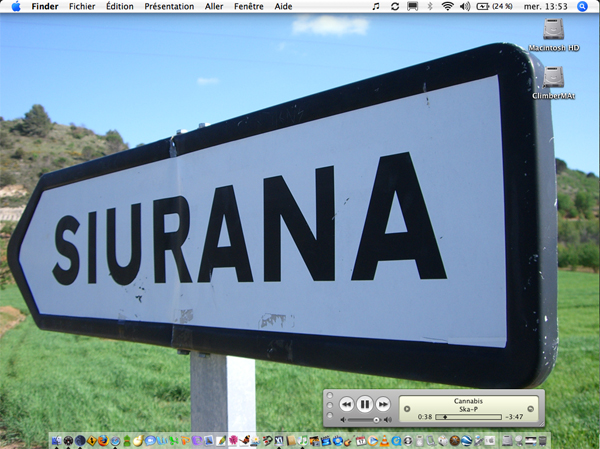Select the ClimberMAt drive icon

coord(553,78)
